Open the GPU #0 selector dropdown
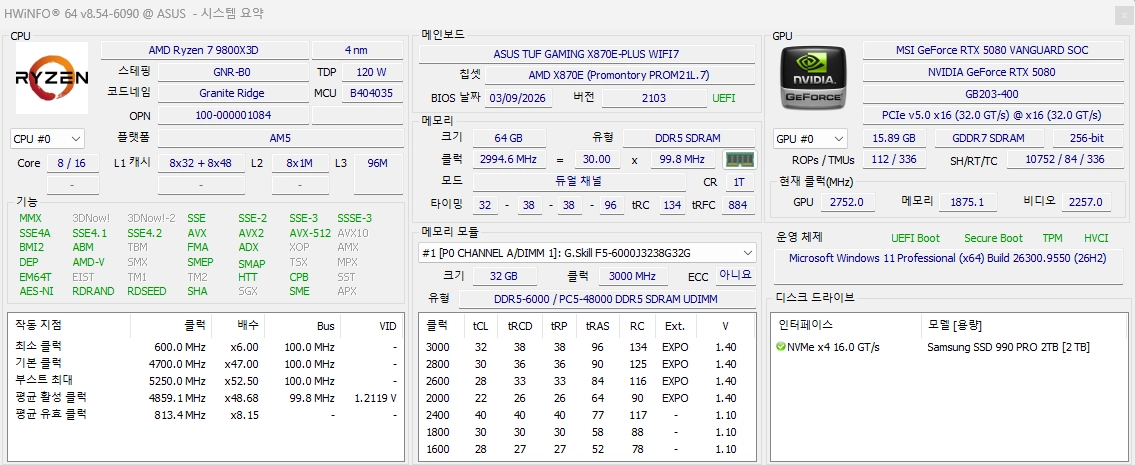Viewport: 1135px width, 465px height. pos(811,138)
